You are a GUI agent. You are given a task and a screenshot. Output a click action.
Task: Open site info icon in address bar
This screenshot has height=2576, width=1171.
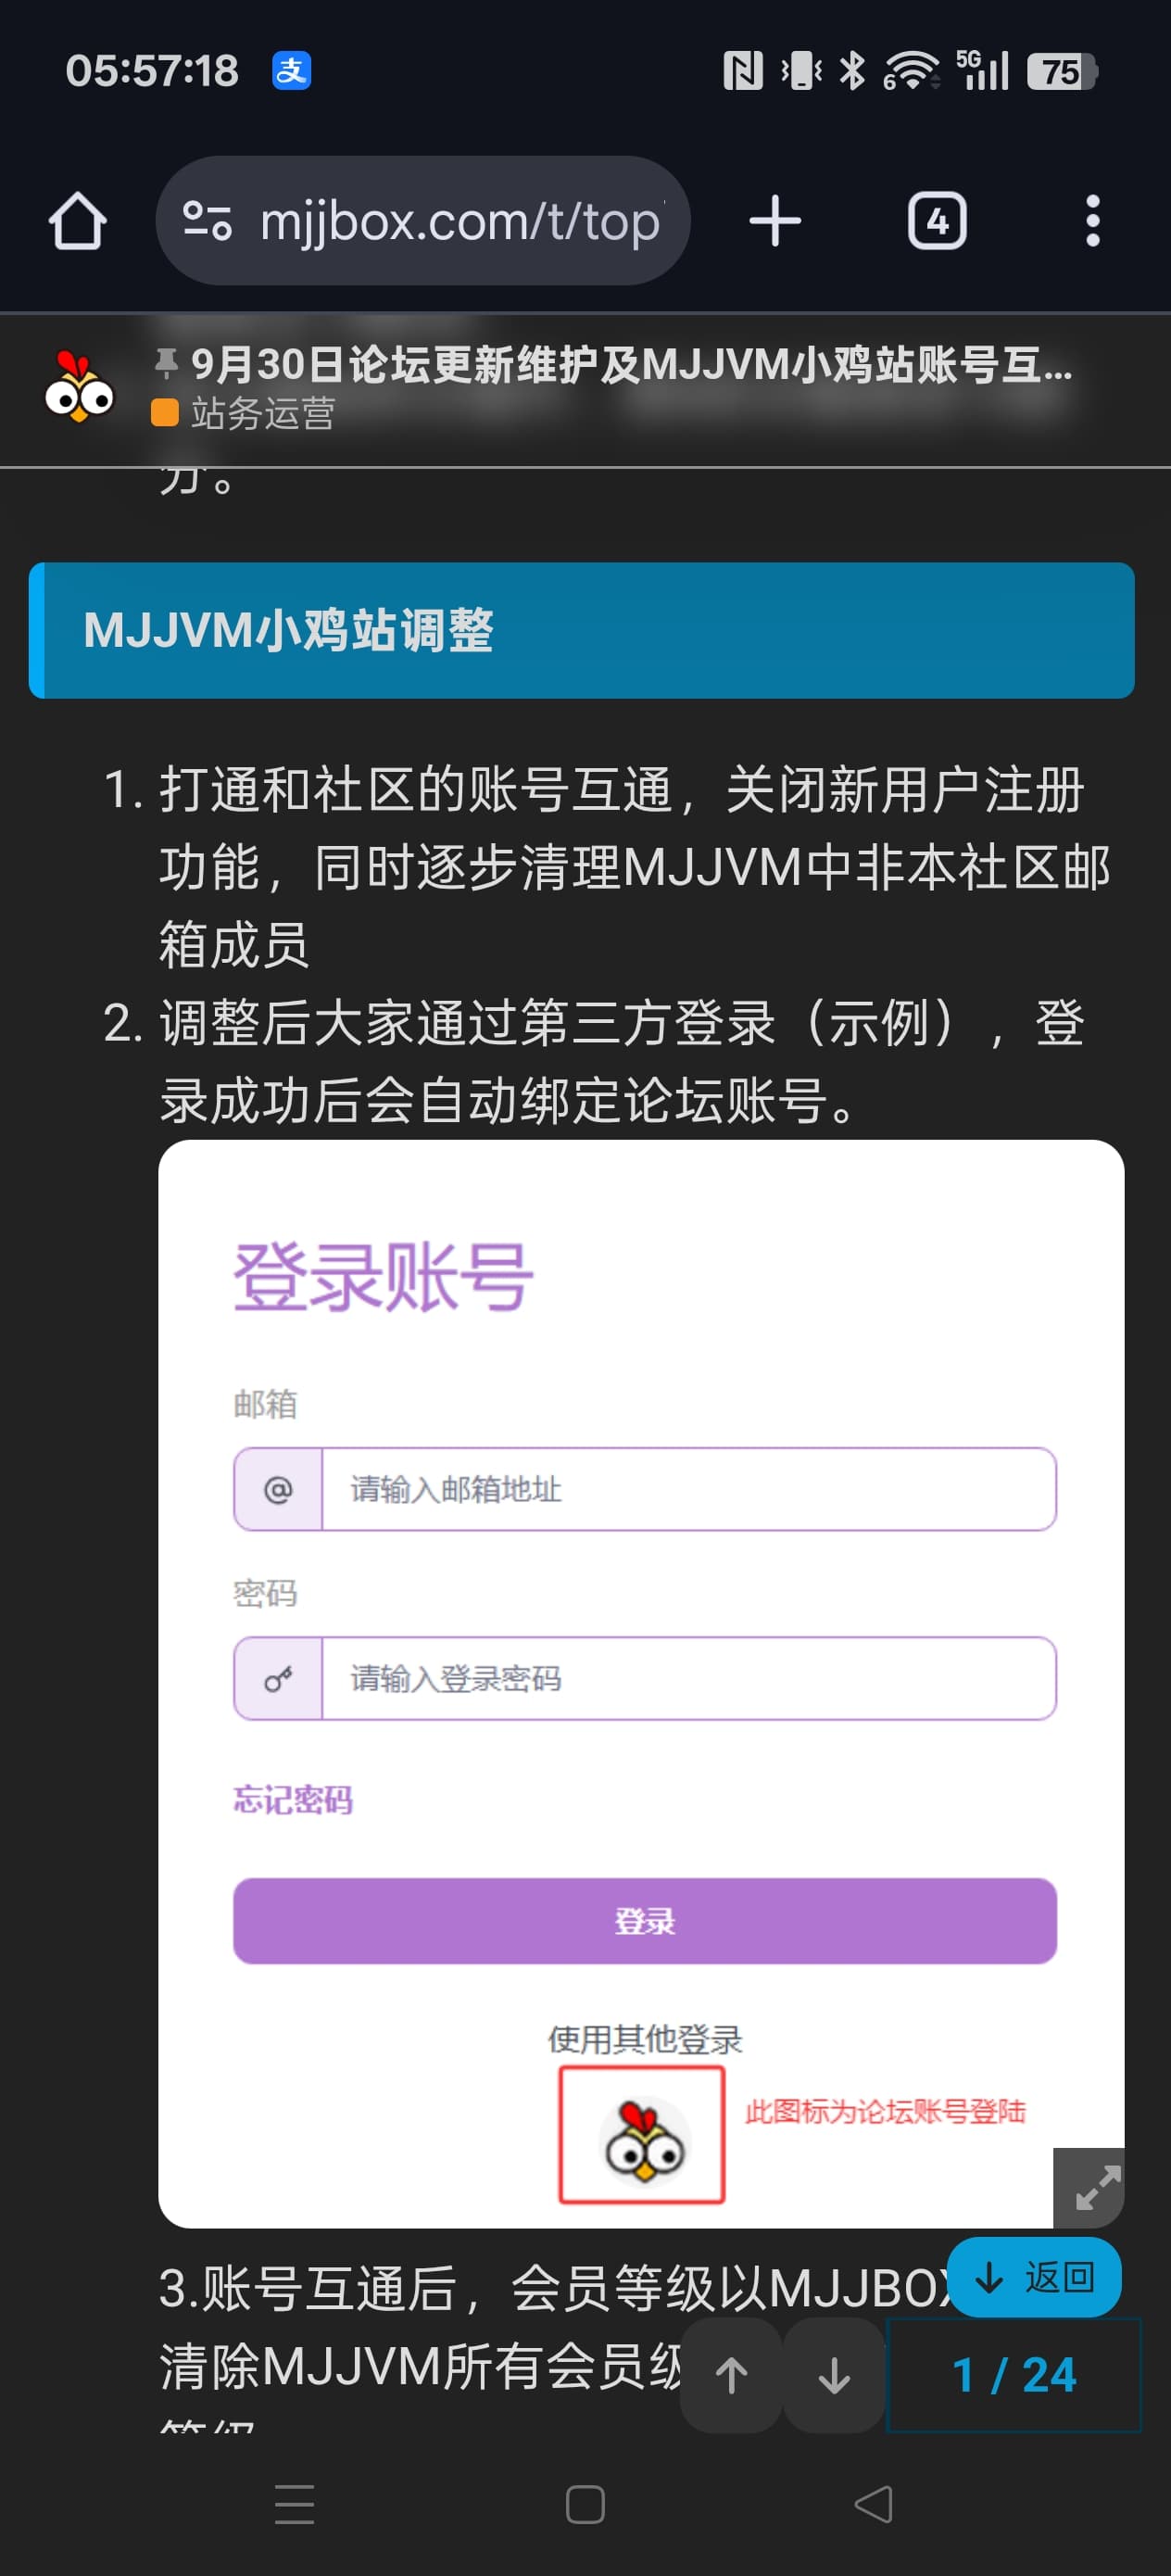[x=207, y=221]
